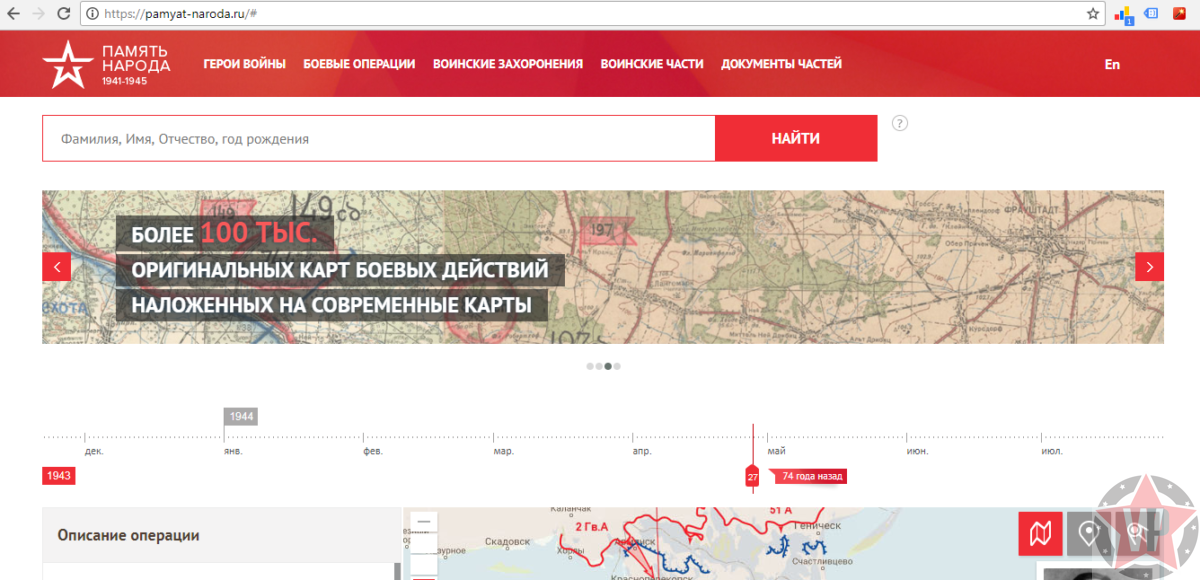Screen dimensions: 1200x580
Task: Focus the name and birth year search field
Action: click(378, 139)
